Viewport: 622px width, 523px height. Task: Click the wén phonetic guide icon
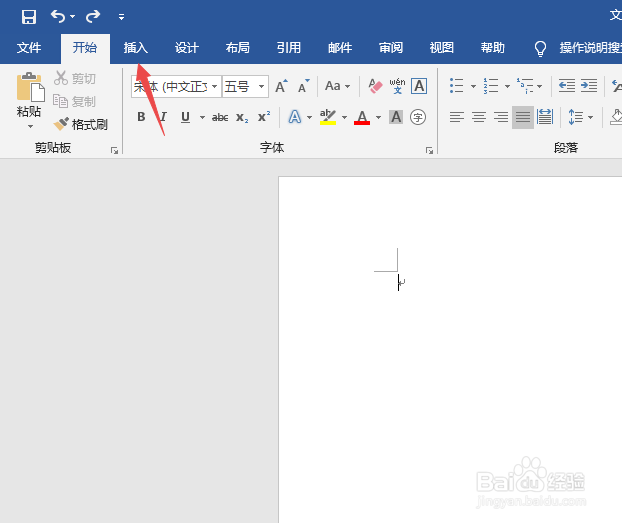(397, 86)
